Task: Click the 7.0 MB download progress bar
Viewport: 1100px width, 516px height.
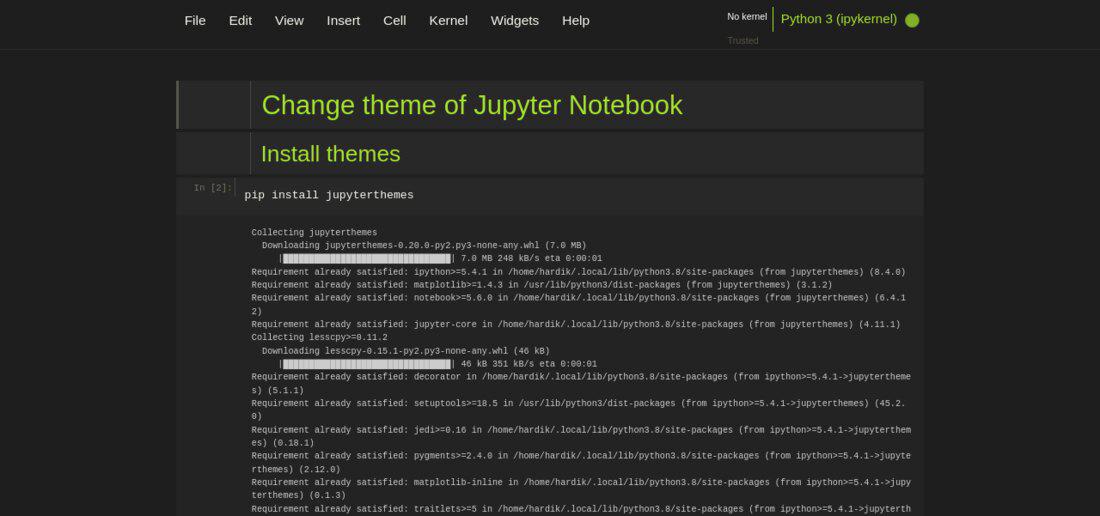Action: pos(367,259)
